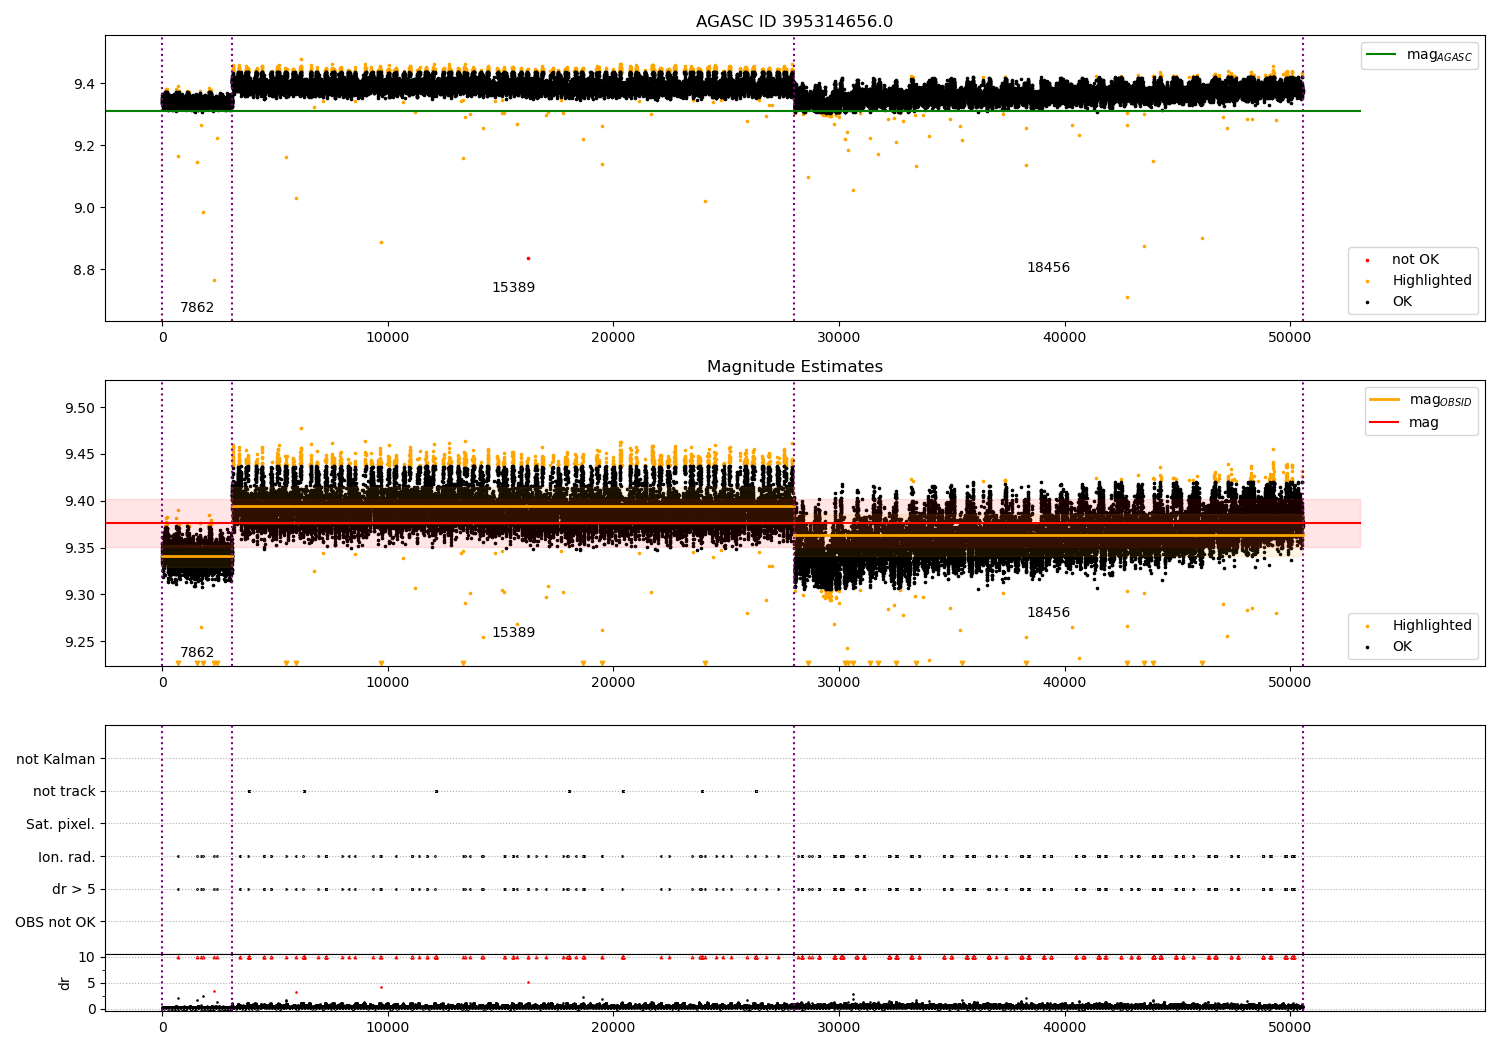The width and height of the screenshot is (1500, 1050).
Task: Click the 'OBS not OK' row label
Action: tap(55, 923)
